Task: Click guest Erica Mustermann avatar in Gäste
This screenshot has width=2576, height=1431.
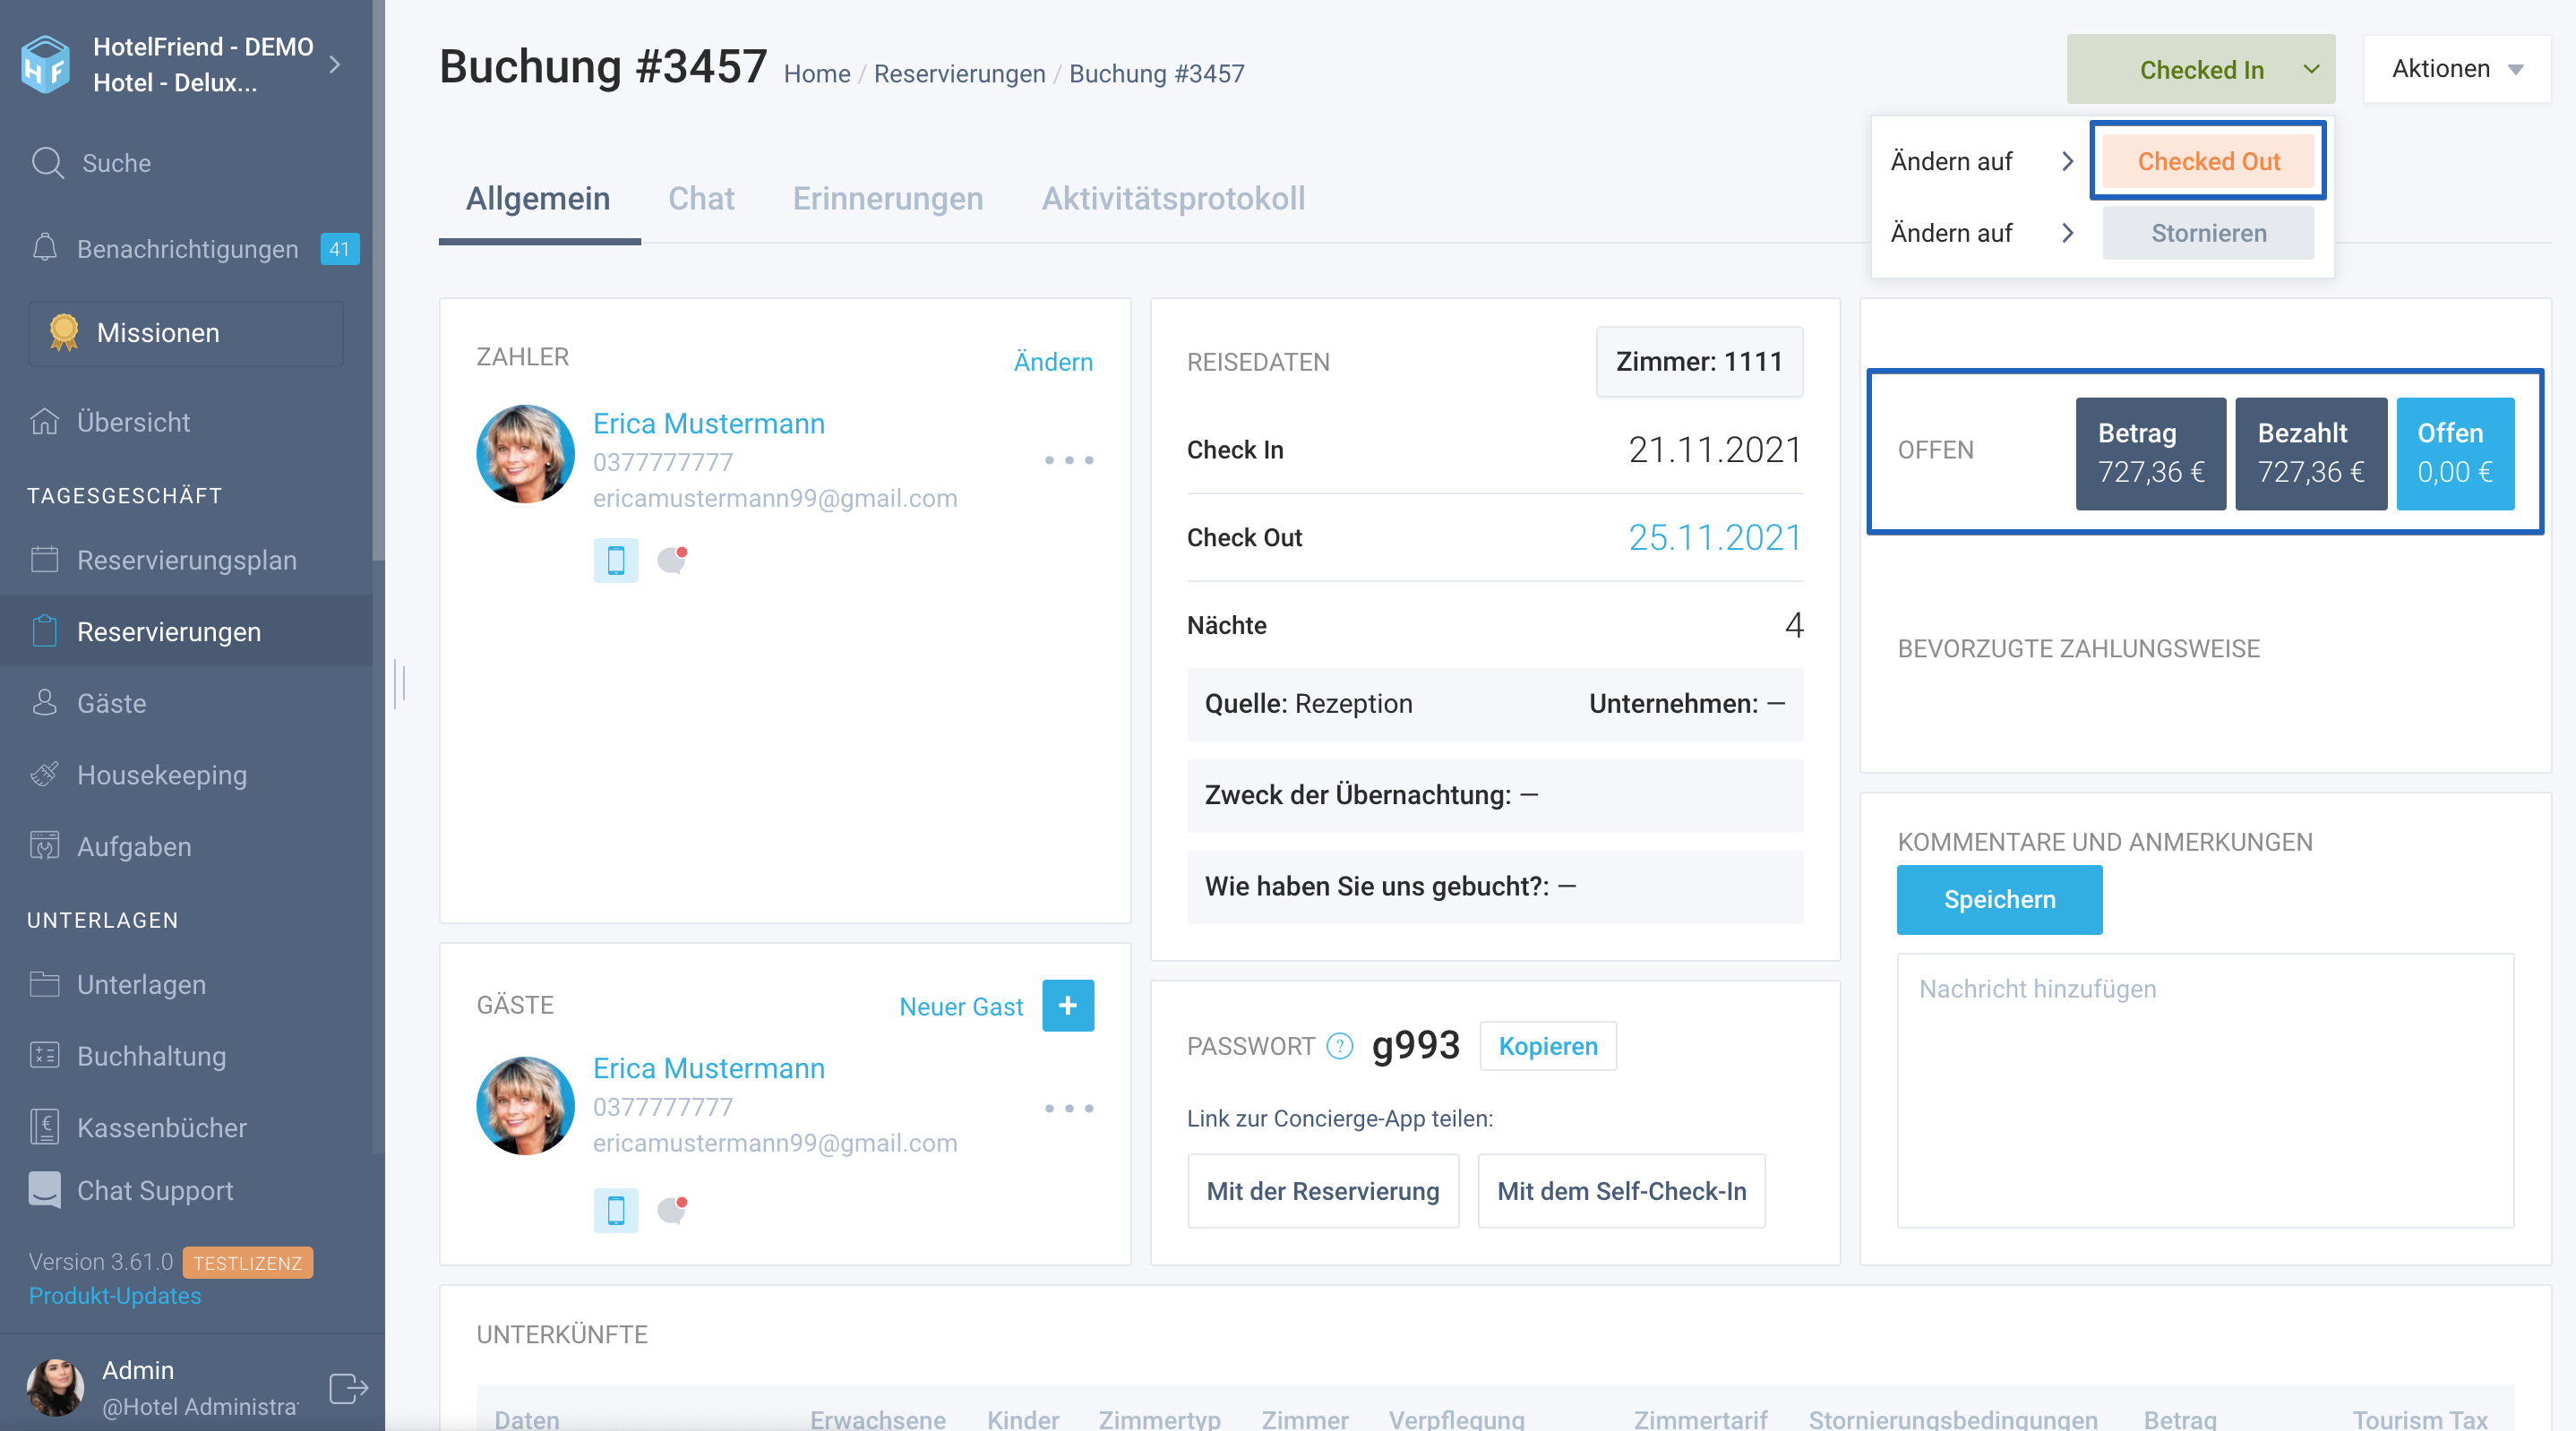Action: (525, 1106)
